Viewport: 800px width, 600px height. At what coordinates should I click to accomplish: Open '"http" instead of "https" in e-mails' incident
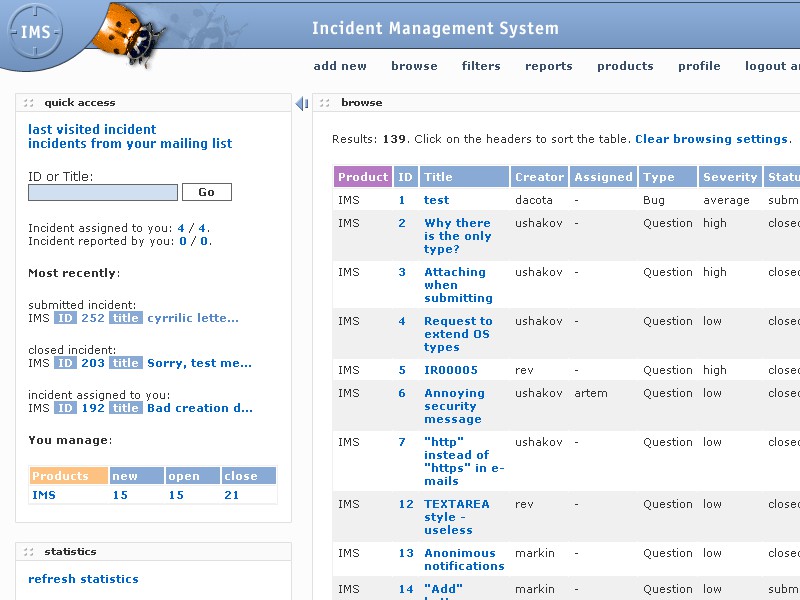(x=464, y=461)
